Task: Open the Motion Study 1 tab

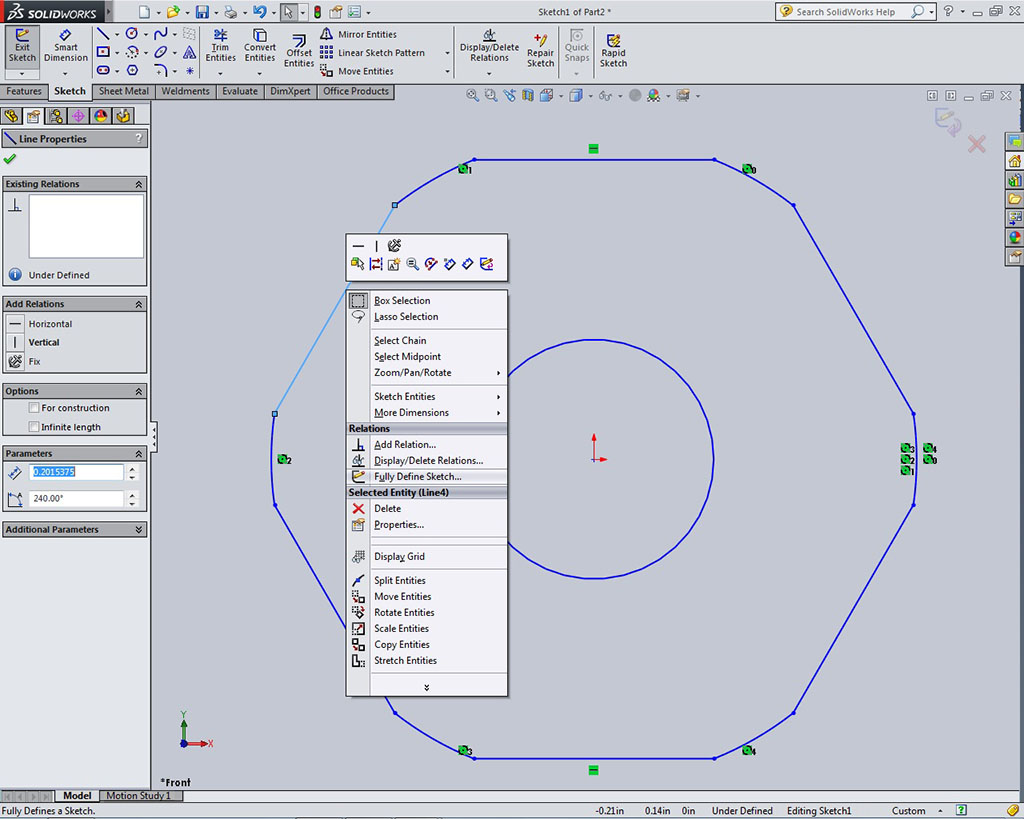Action: (138, 796)
